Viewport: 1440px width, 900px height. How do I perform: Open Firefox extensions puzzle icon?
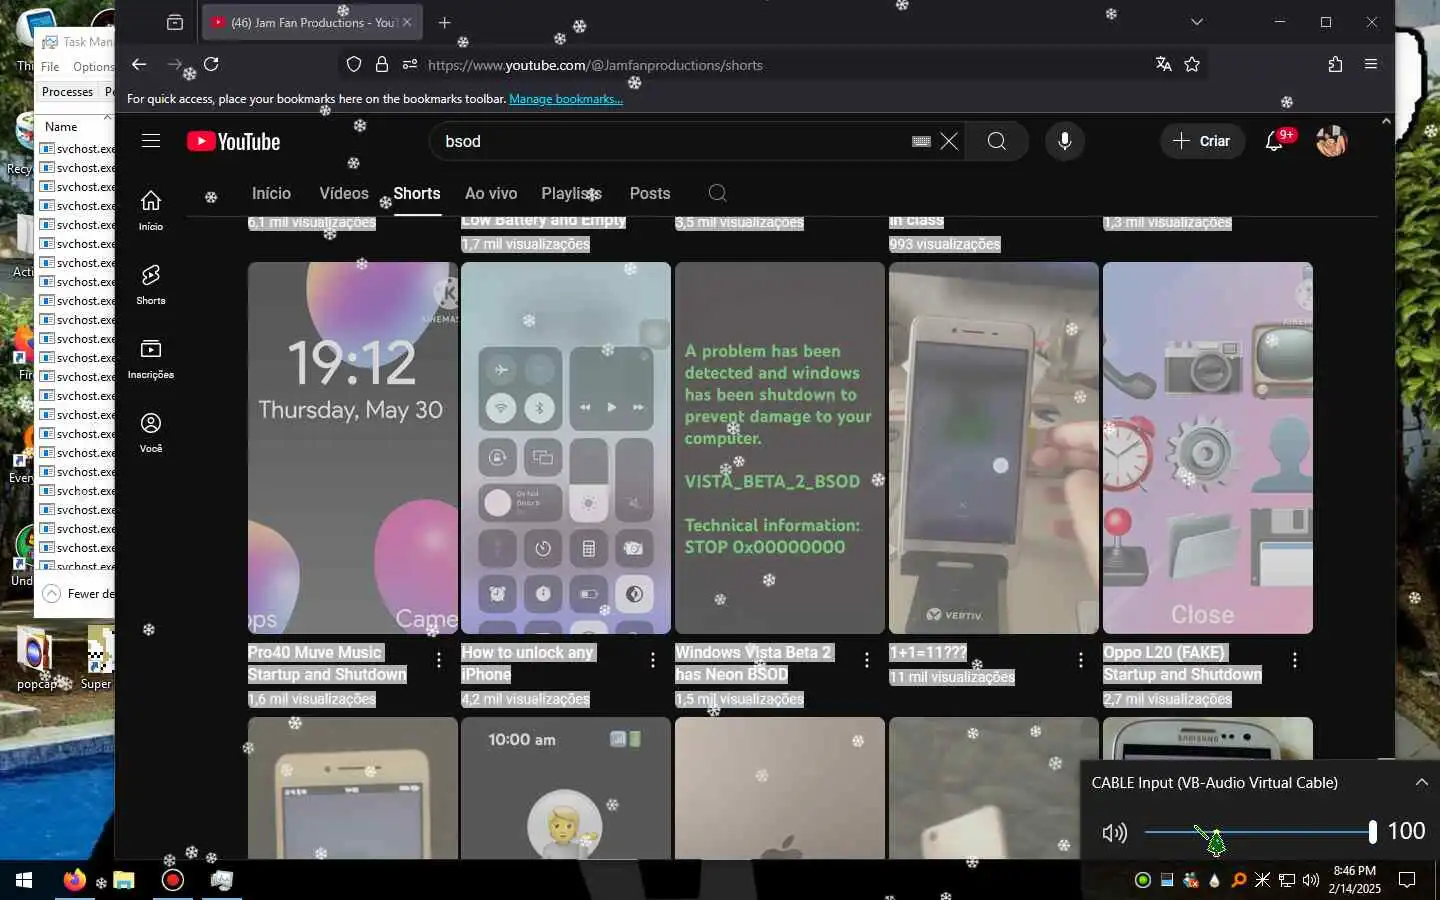[x=1335, y=64]
